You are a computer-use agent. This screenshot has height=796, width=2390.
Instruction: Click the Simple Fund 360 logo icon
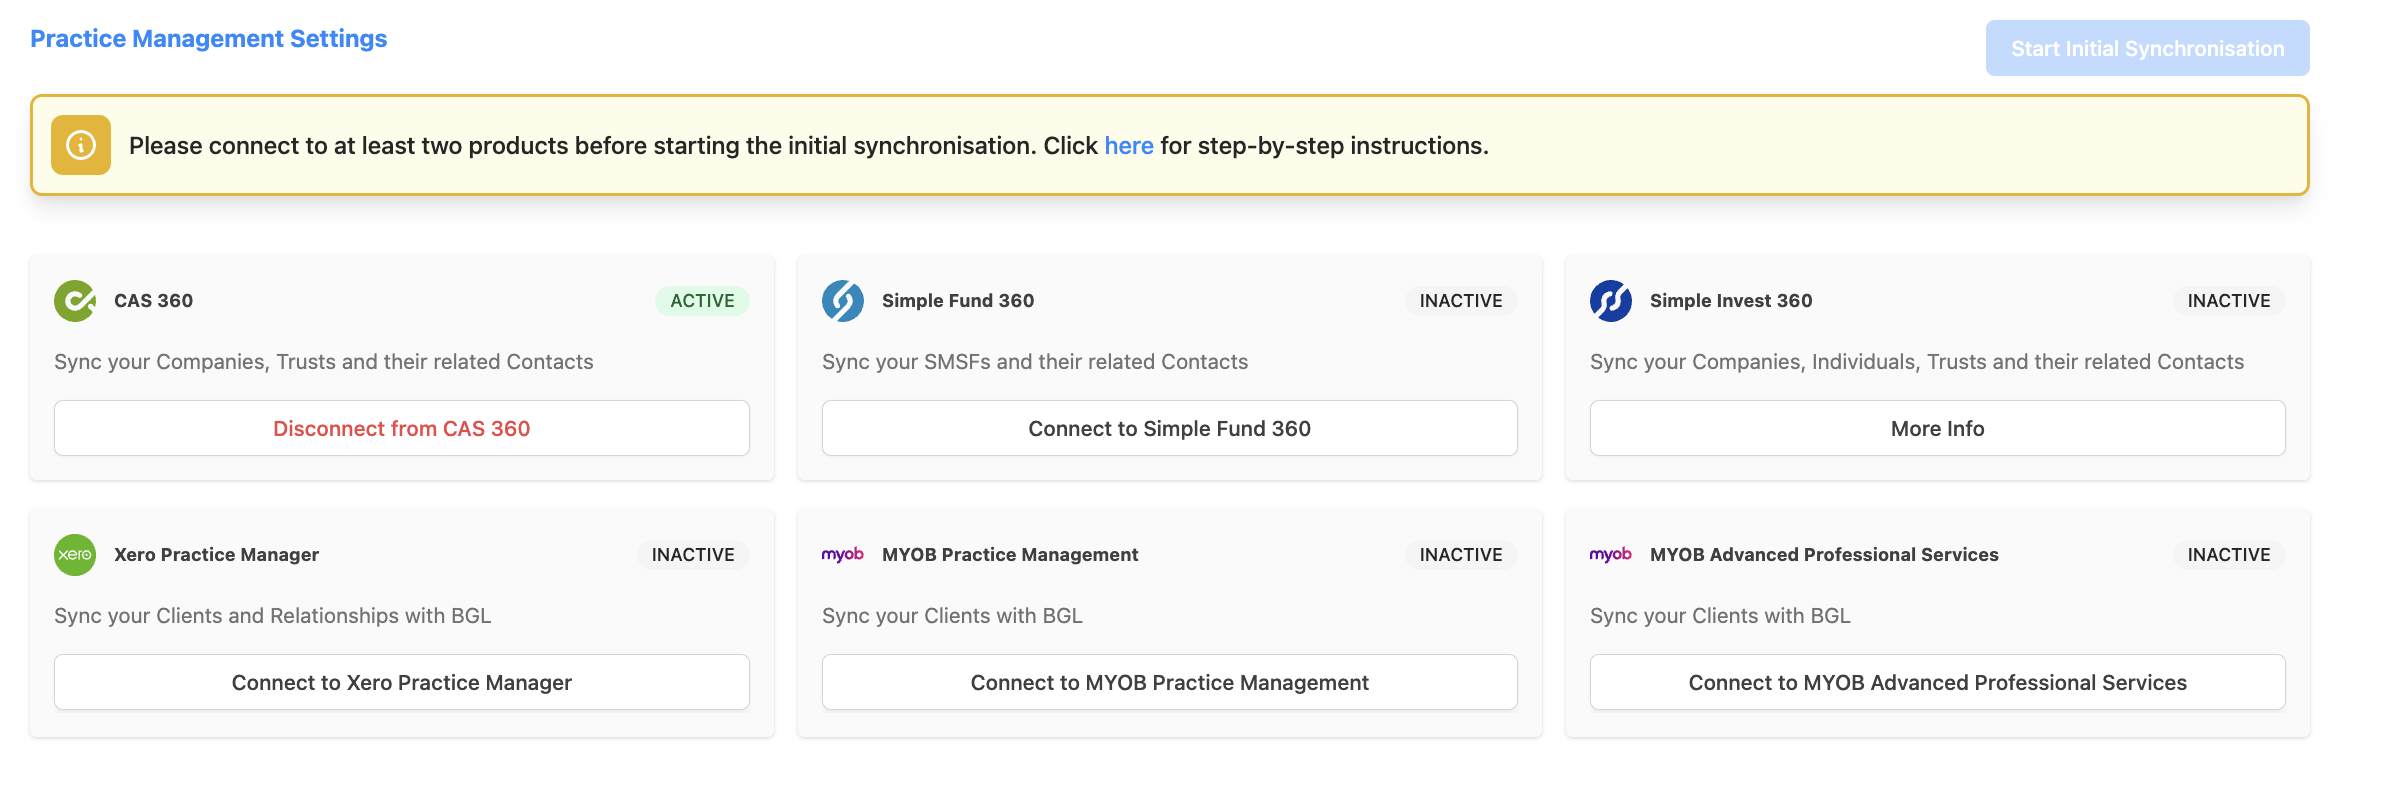coord(843,301)
